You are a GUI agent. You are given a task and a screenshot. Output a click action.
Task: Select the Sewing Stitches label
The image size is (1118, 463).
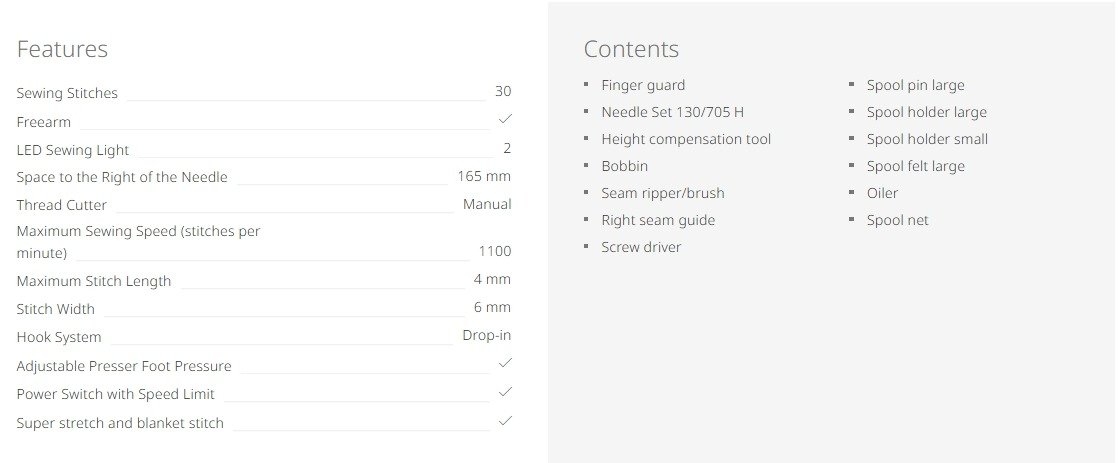(67, 93)
